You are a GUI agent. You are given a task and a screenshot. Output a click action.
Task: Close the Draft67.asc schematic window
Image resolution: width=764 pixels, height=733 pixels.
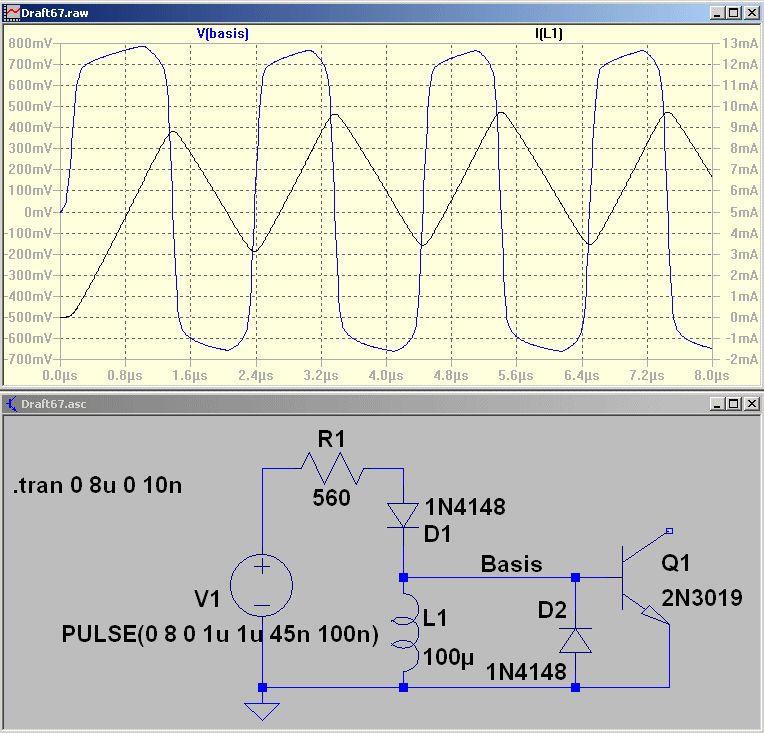(x=751, y=404)
